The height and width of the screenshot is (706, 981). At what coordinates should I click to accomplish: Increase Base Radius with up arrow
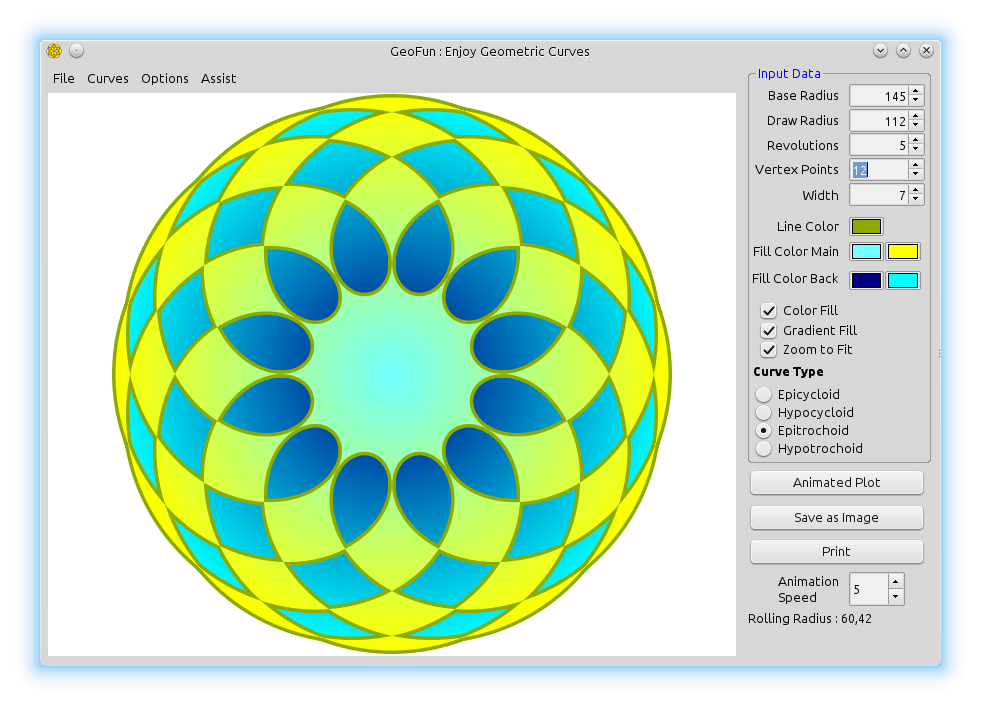[916, 91]
